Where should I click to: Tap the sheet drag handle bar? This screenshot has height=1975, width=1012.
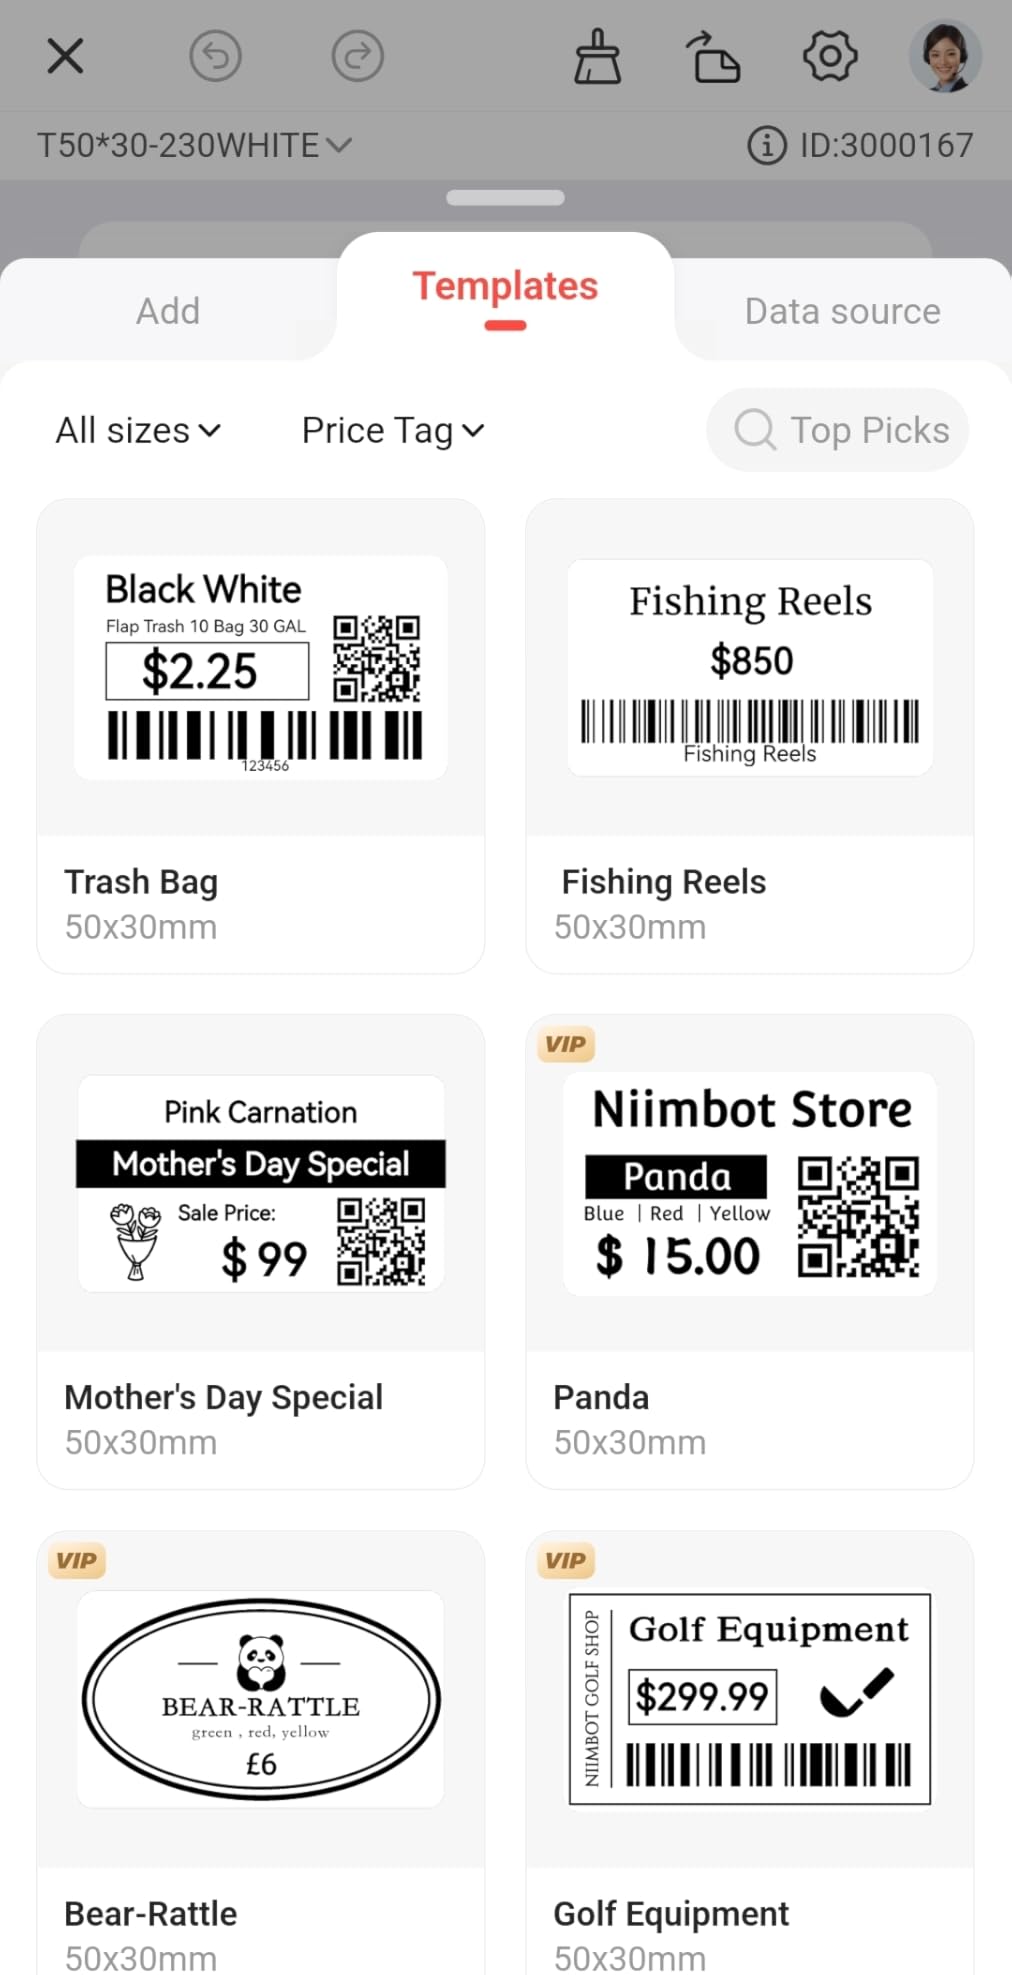505,198
